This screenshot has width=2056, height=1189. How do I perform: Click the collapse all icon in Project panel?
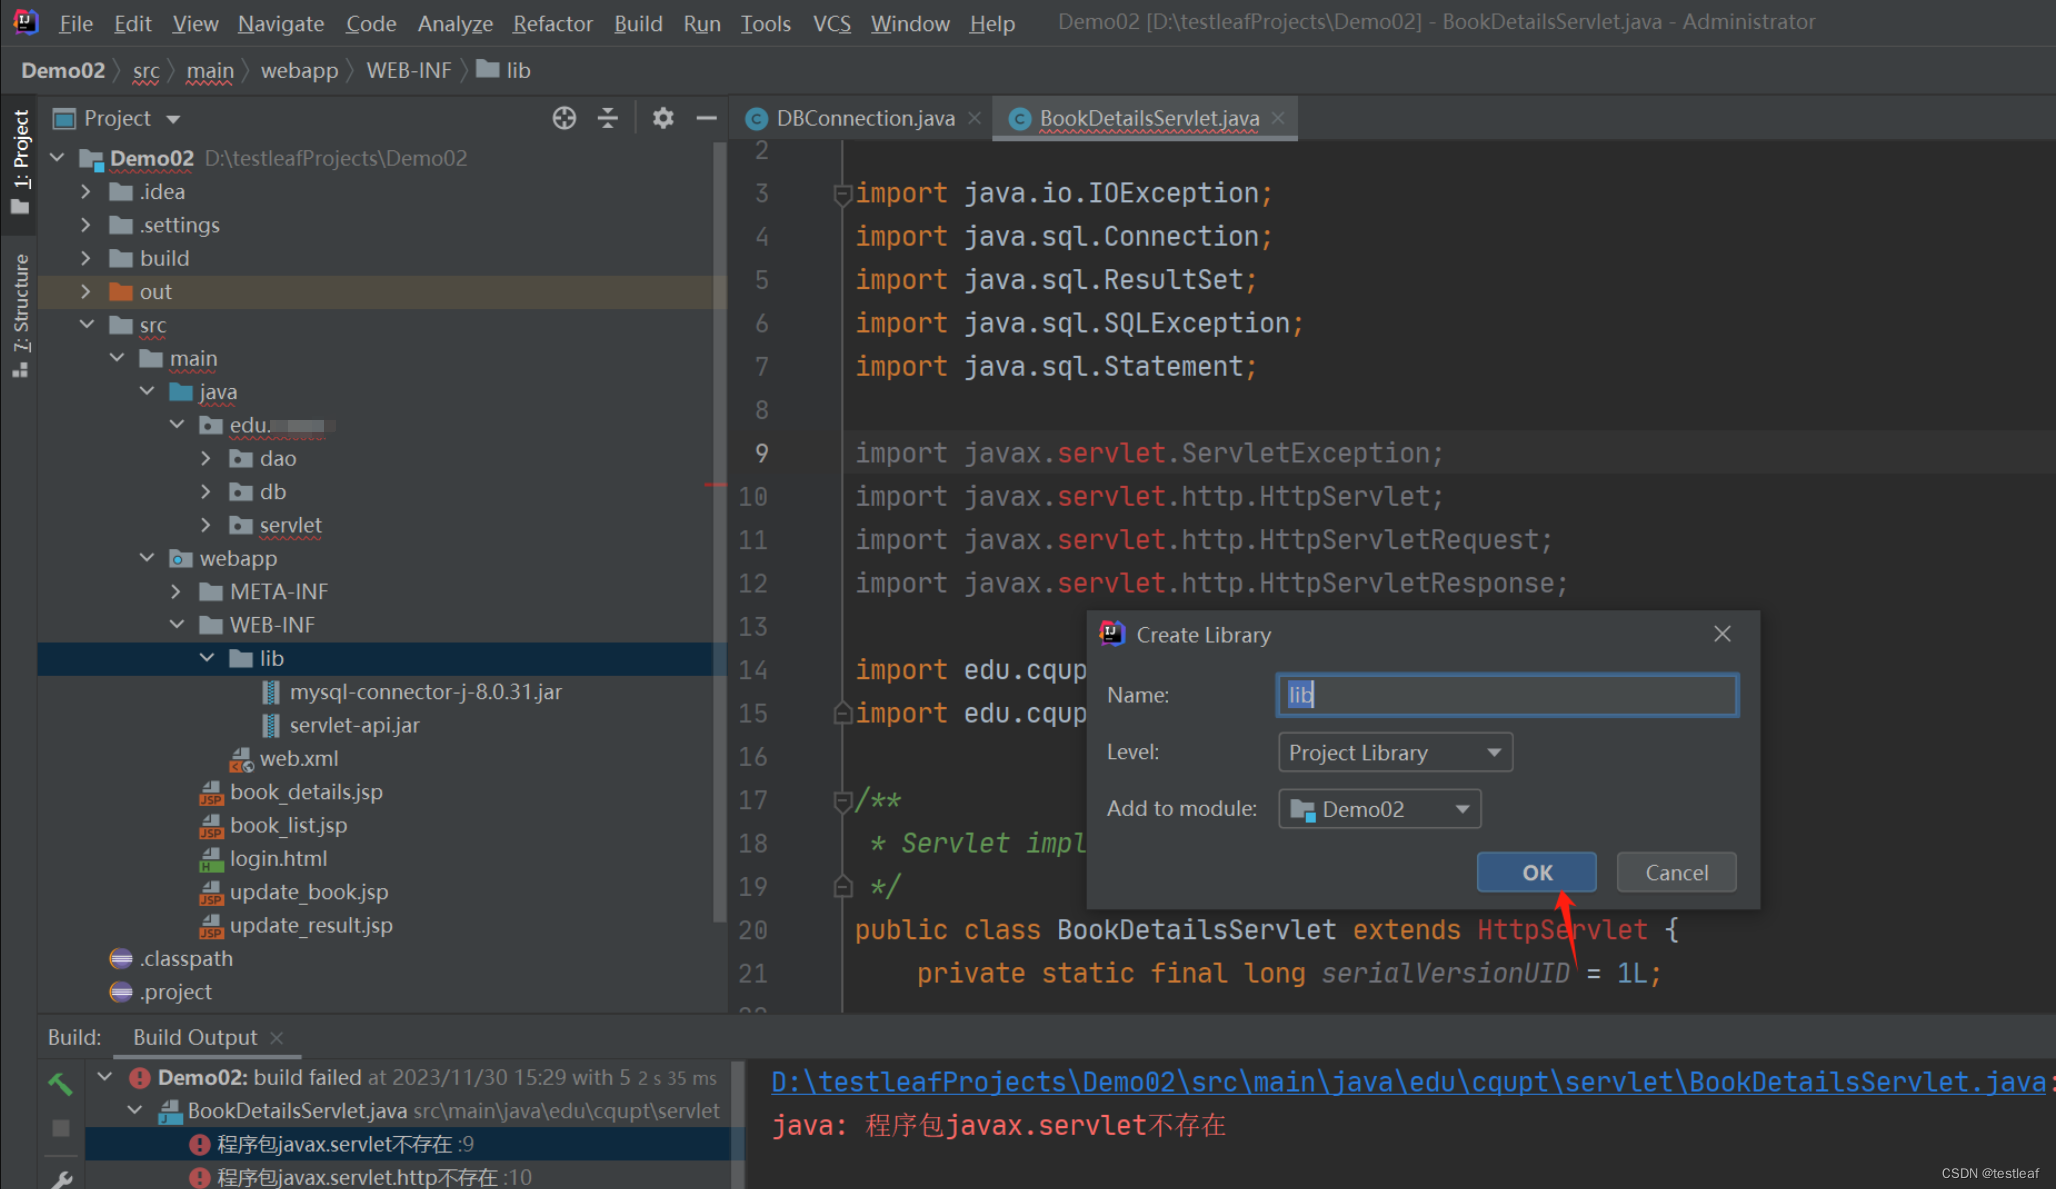[608, 118]
